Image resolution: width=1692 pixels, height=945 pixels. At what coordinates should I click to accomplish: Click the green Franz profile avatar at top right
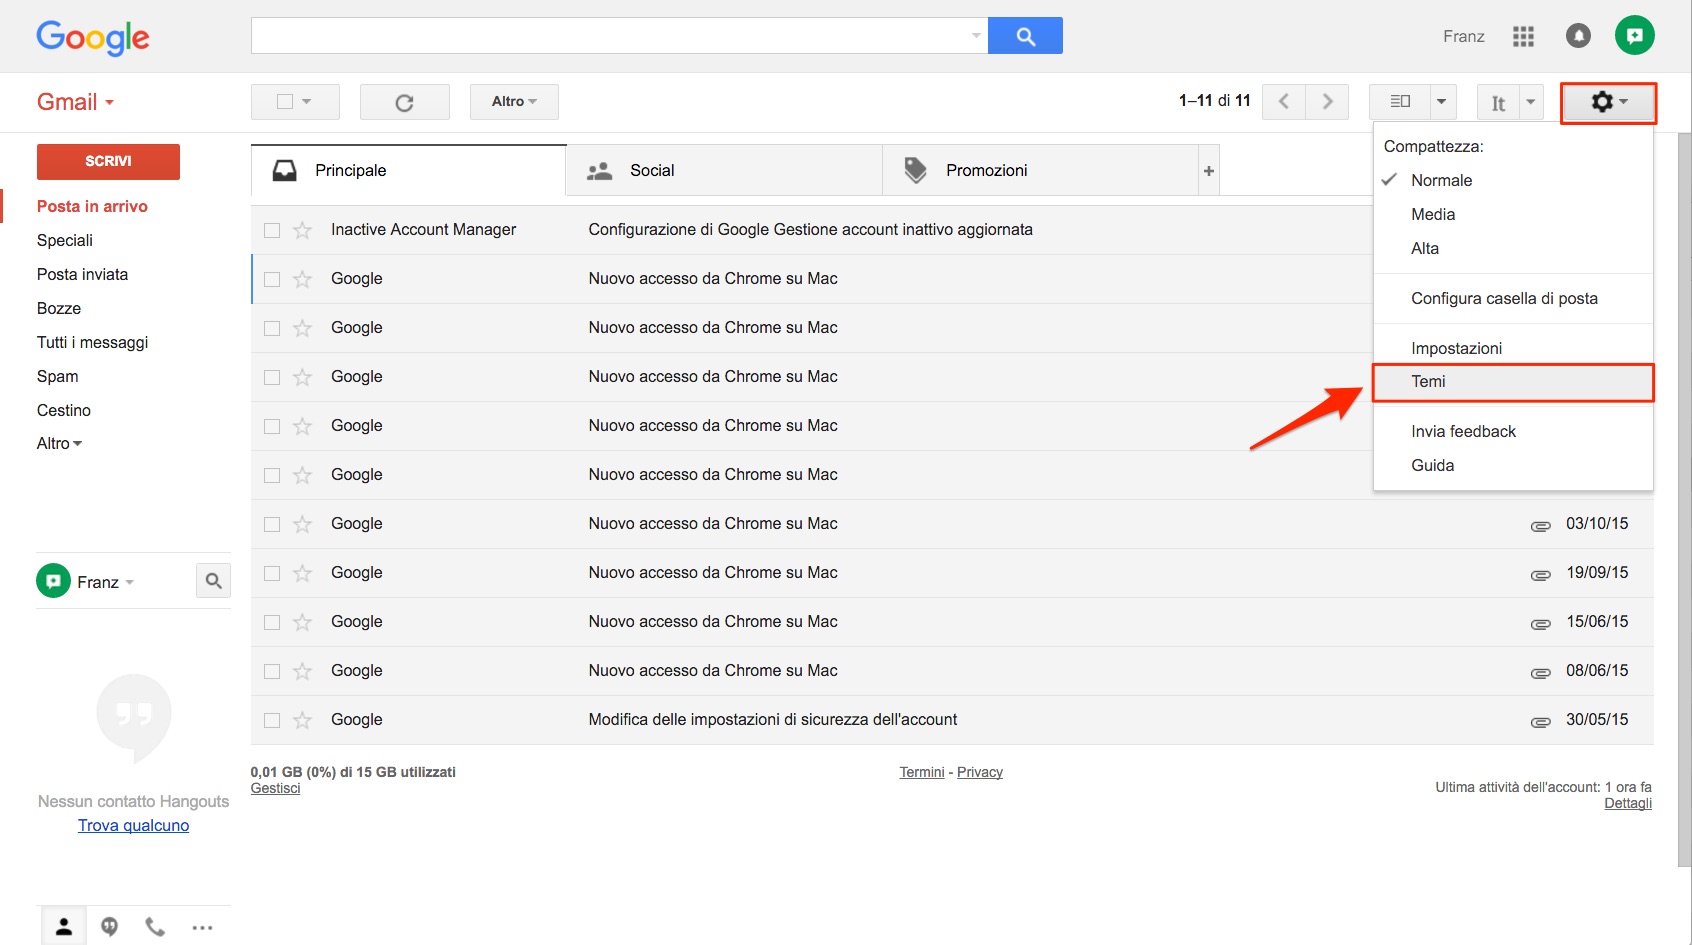pyautogui.click(x=1635, y=36)
